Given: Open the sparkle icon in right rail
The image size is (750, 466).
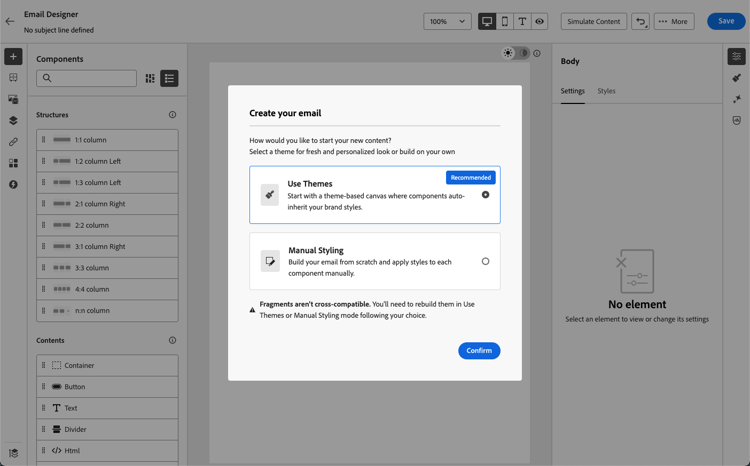Looking at the screenshot, I should click(x=737, y=99).
